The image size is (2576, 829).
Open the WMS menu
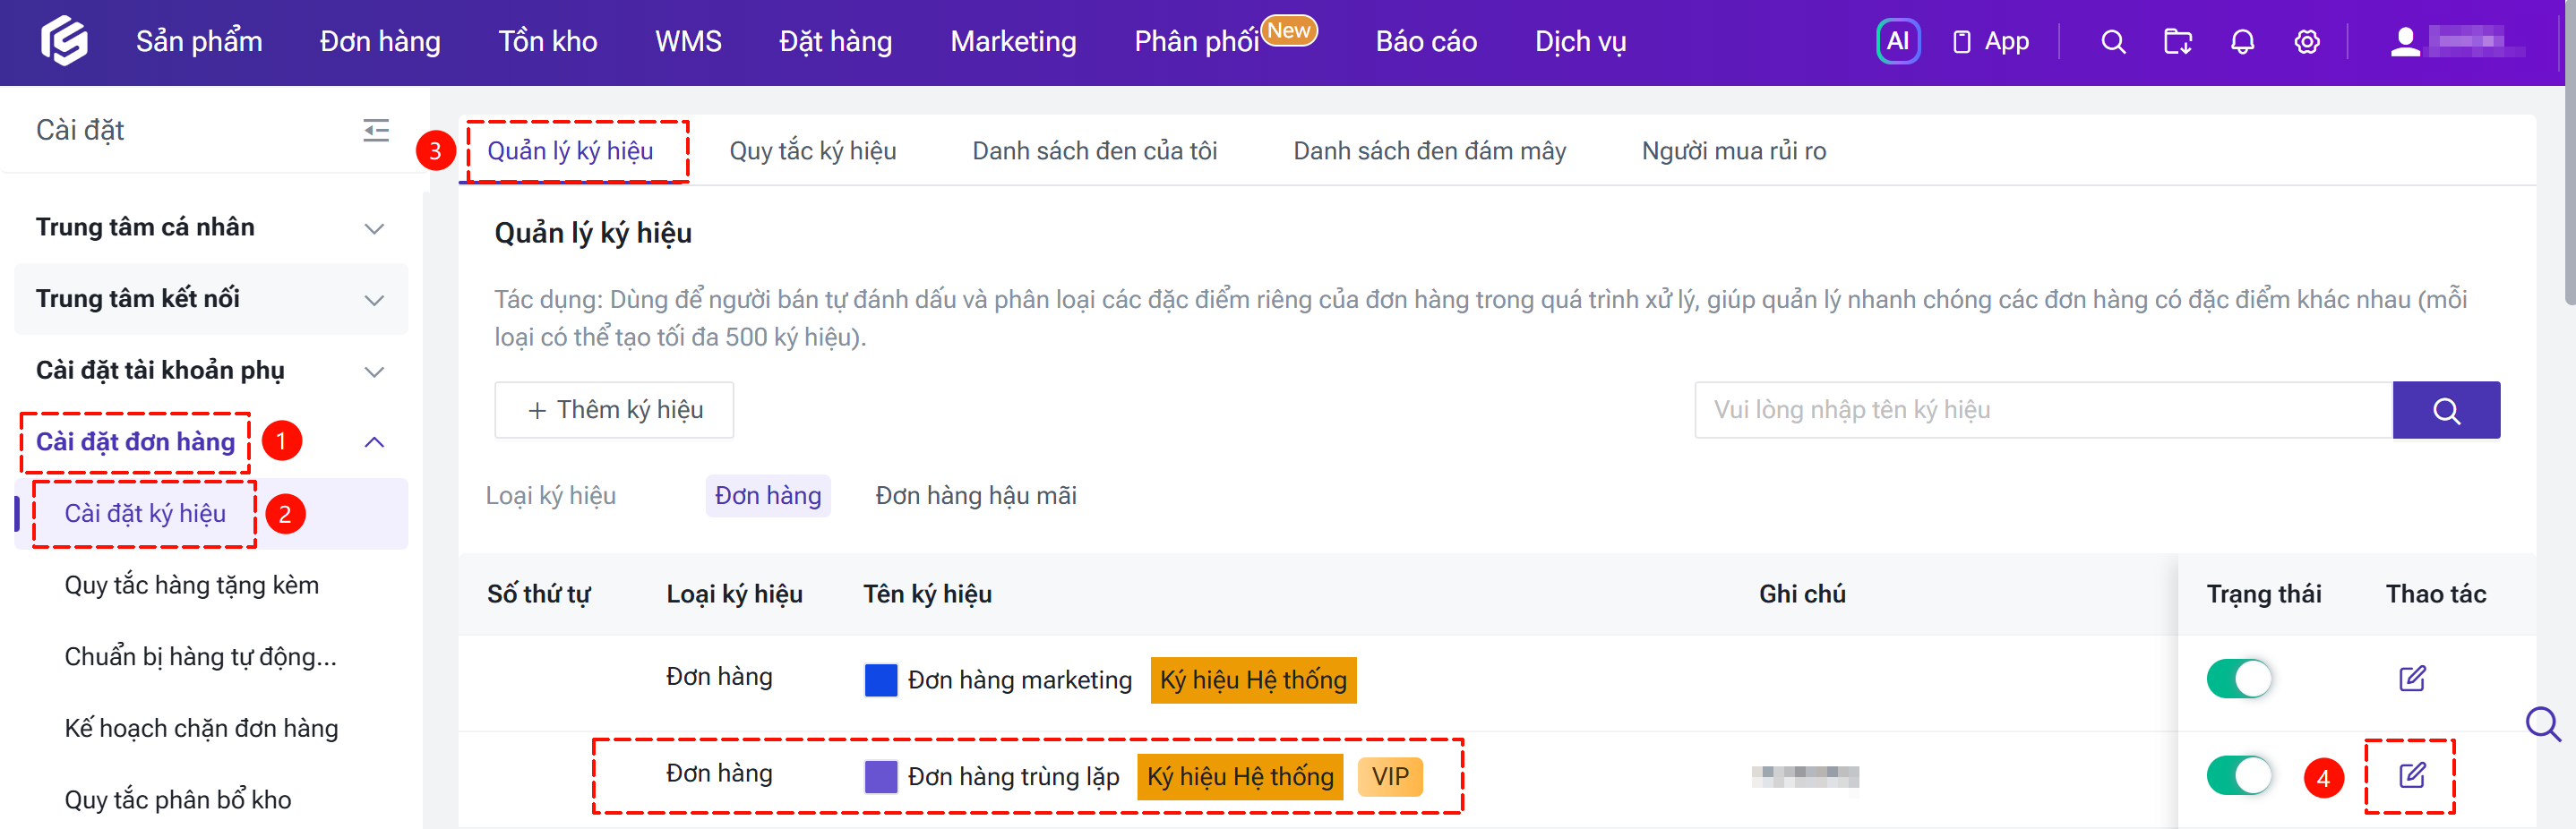(x=688, y=42)
